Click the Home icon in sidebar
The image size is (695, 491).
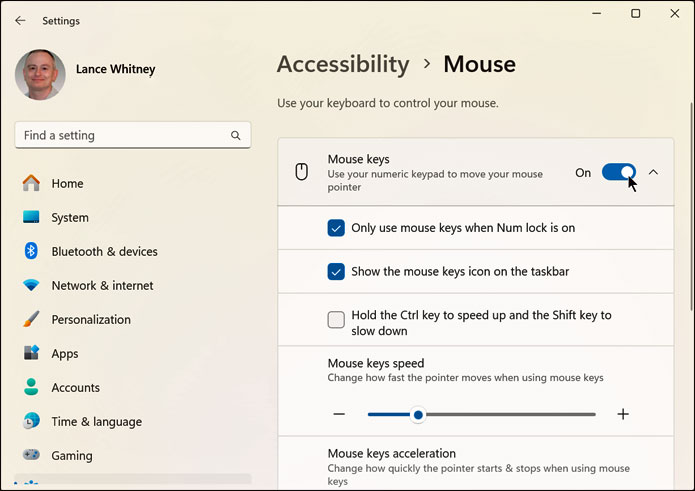tap(31, 184)
